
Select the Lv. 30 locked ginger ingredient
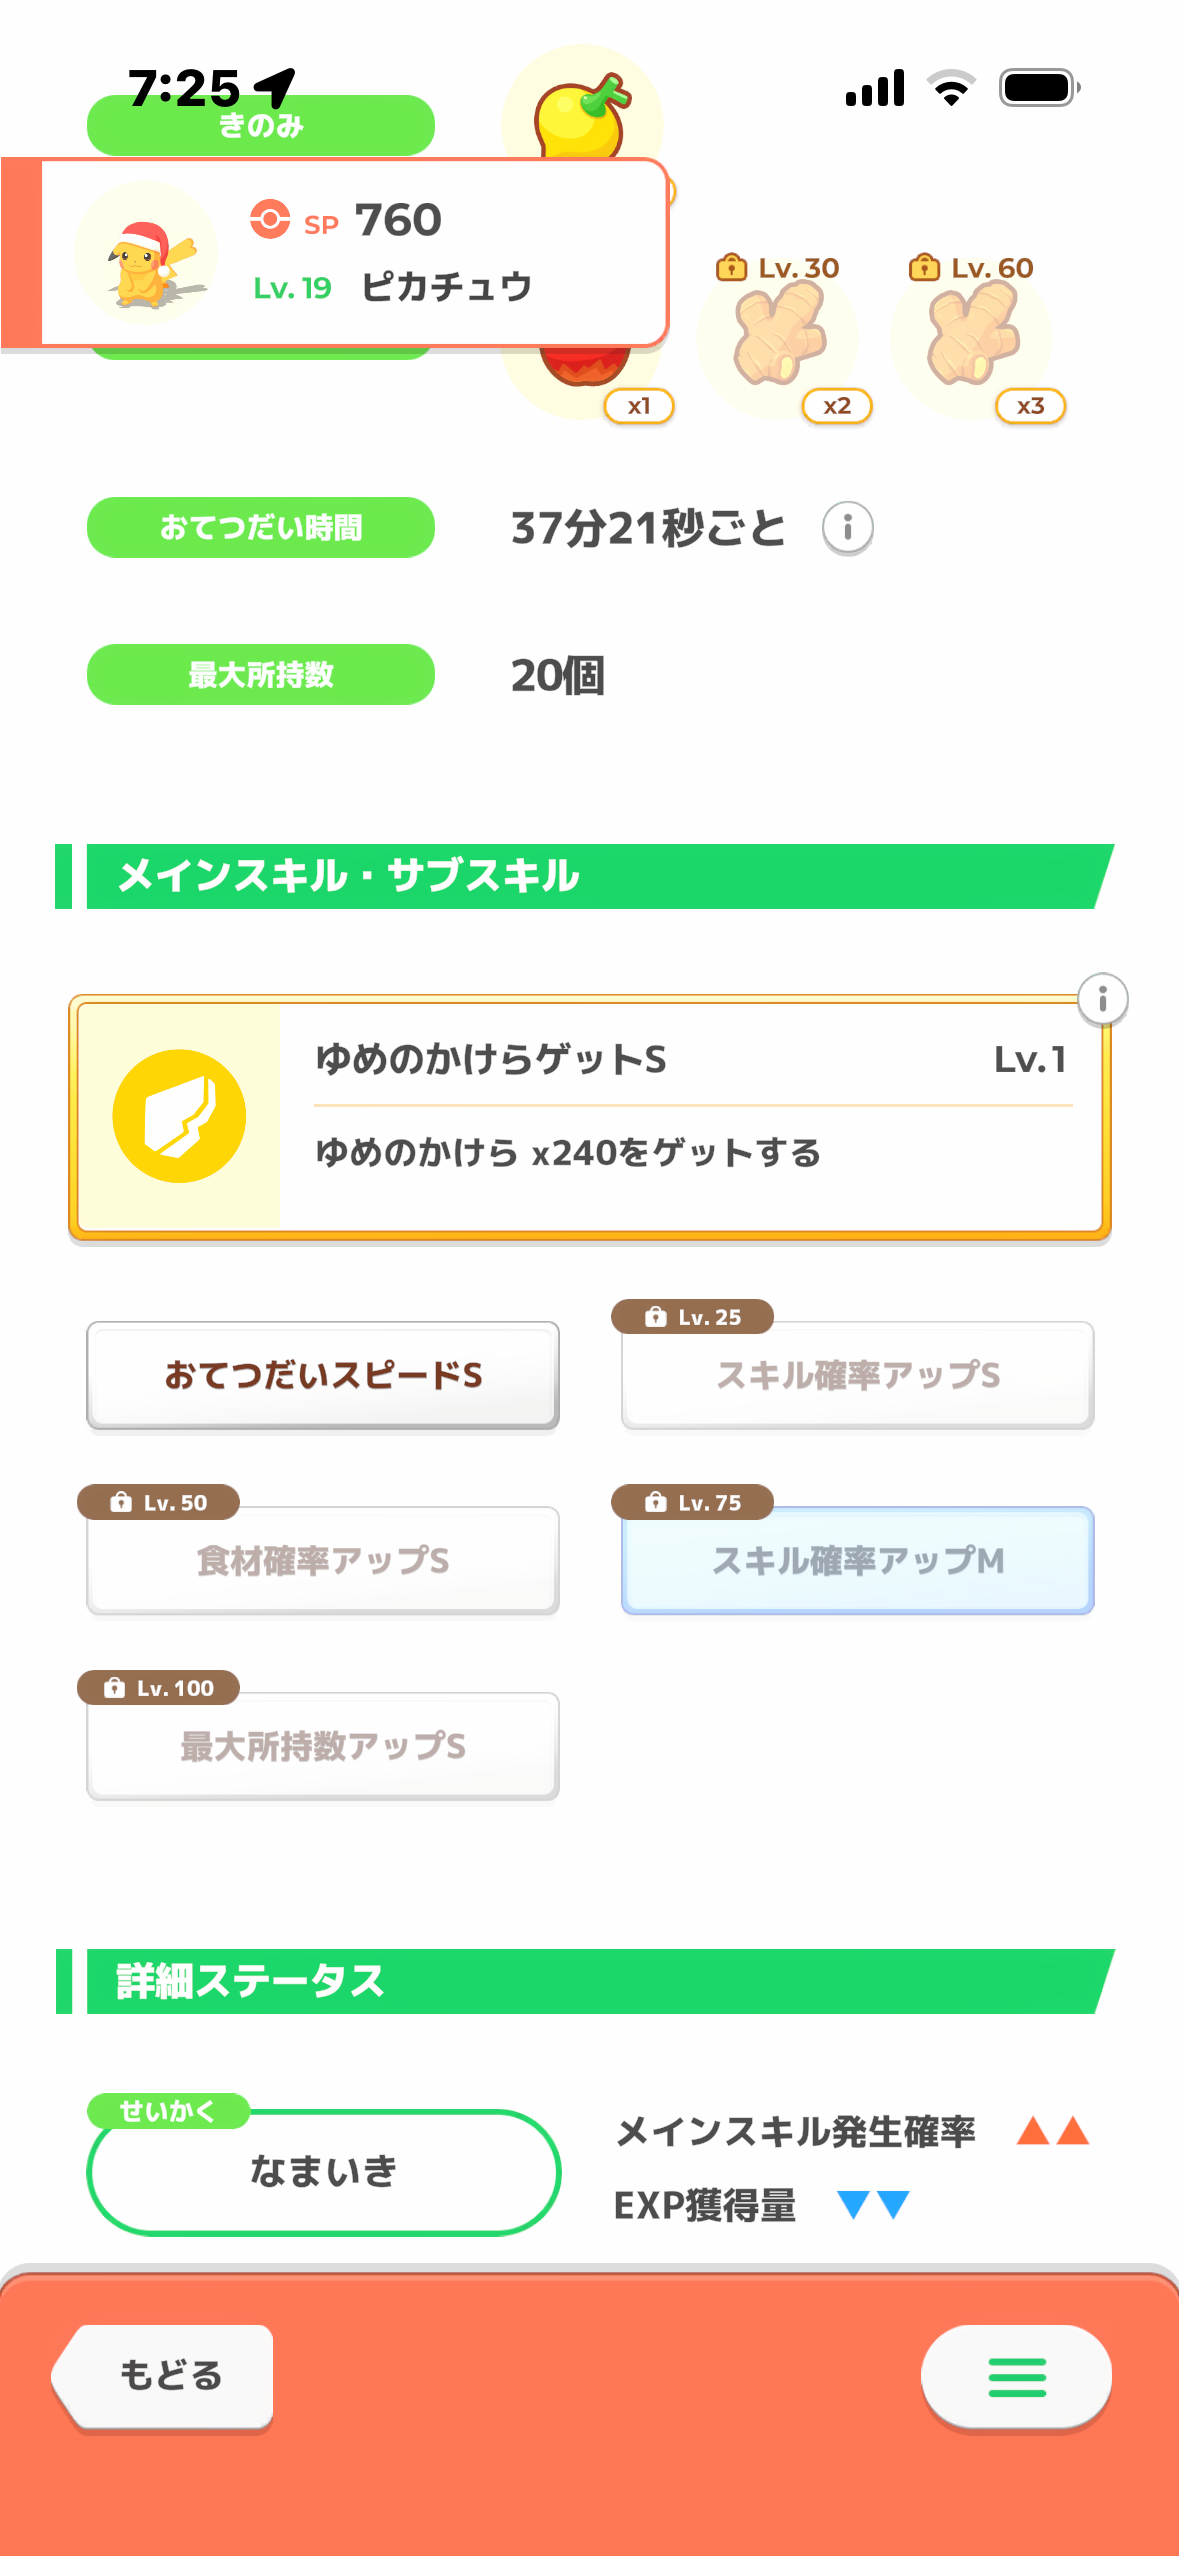pos(778,335)
